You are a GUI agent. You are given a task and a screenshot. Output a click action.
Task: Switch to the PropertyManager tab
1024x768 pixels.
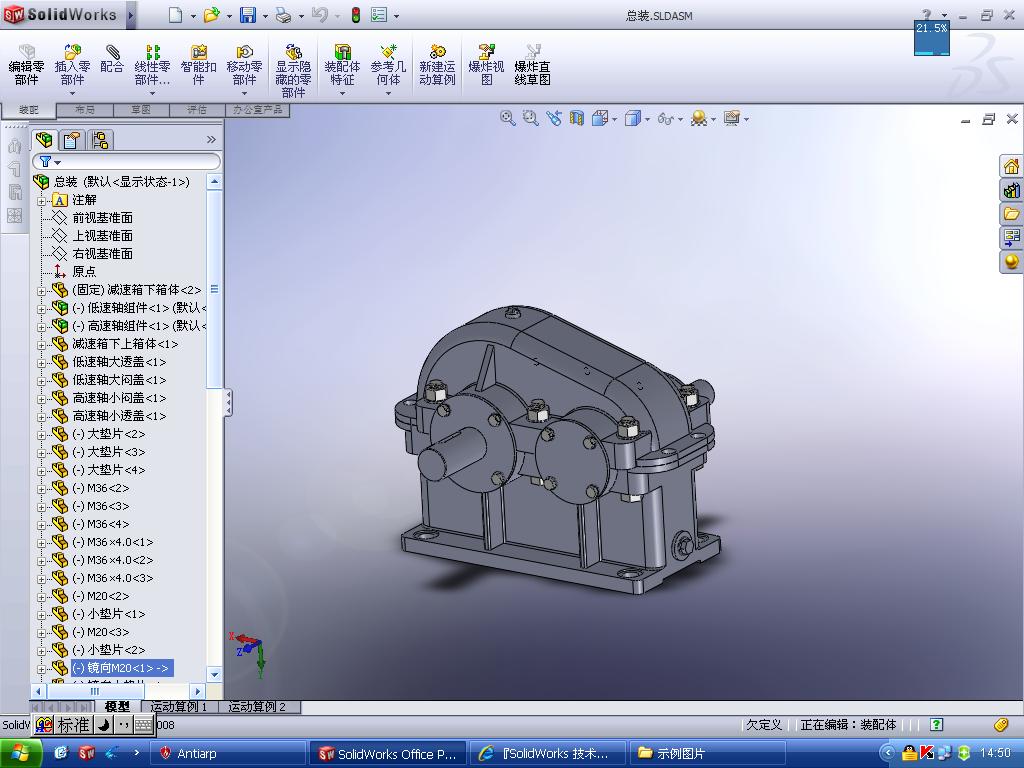[x=72, y=139]
